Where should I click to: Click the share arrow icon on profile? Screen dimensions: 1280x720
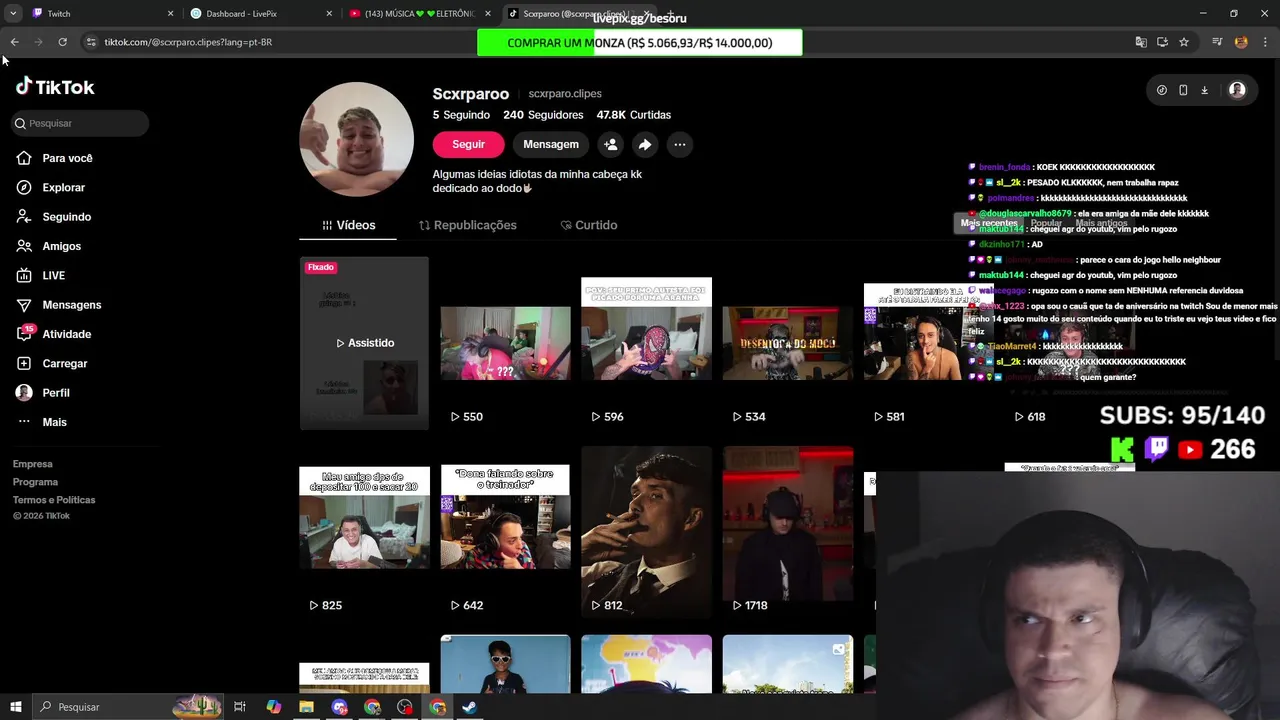coord(645,144)
